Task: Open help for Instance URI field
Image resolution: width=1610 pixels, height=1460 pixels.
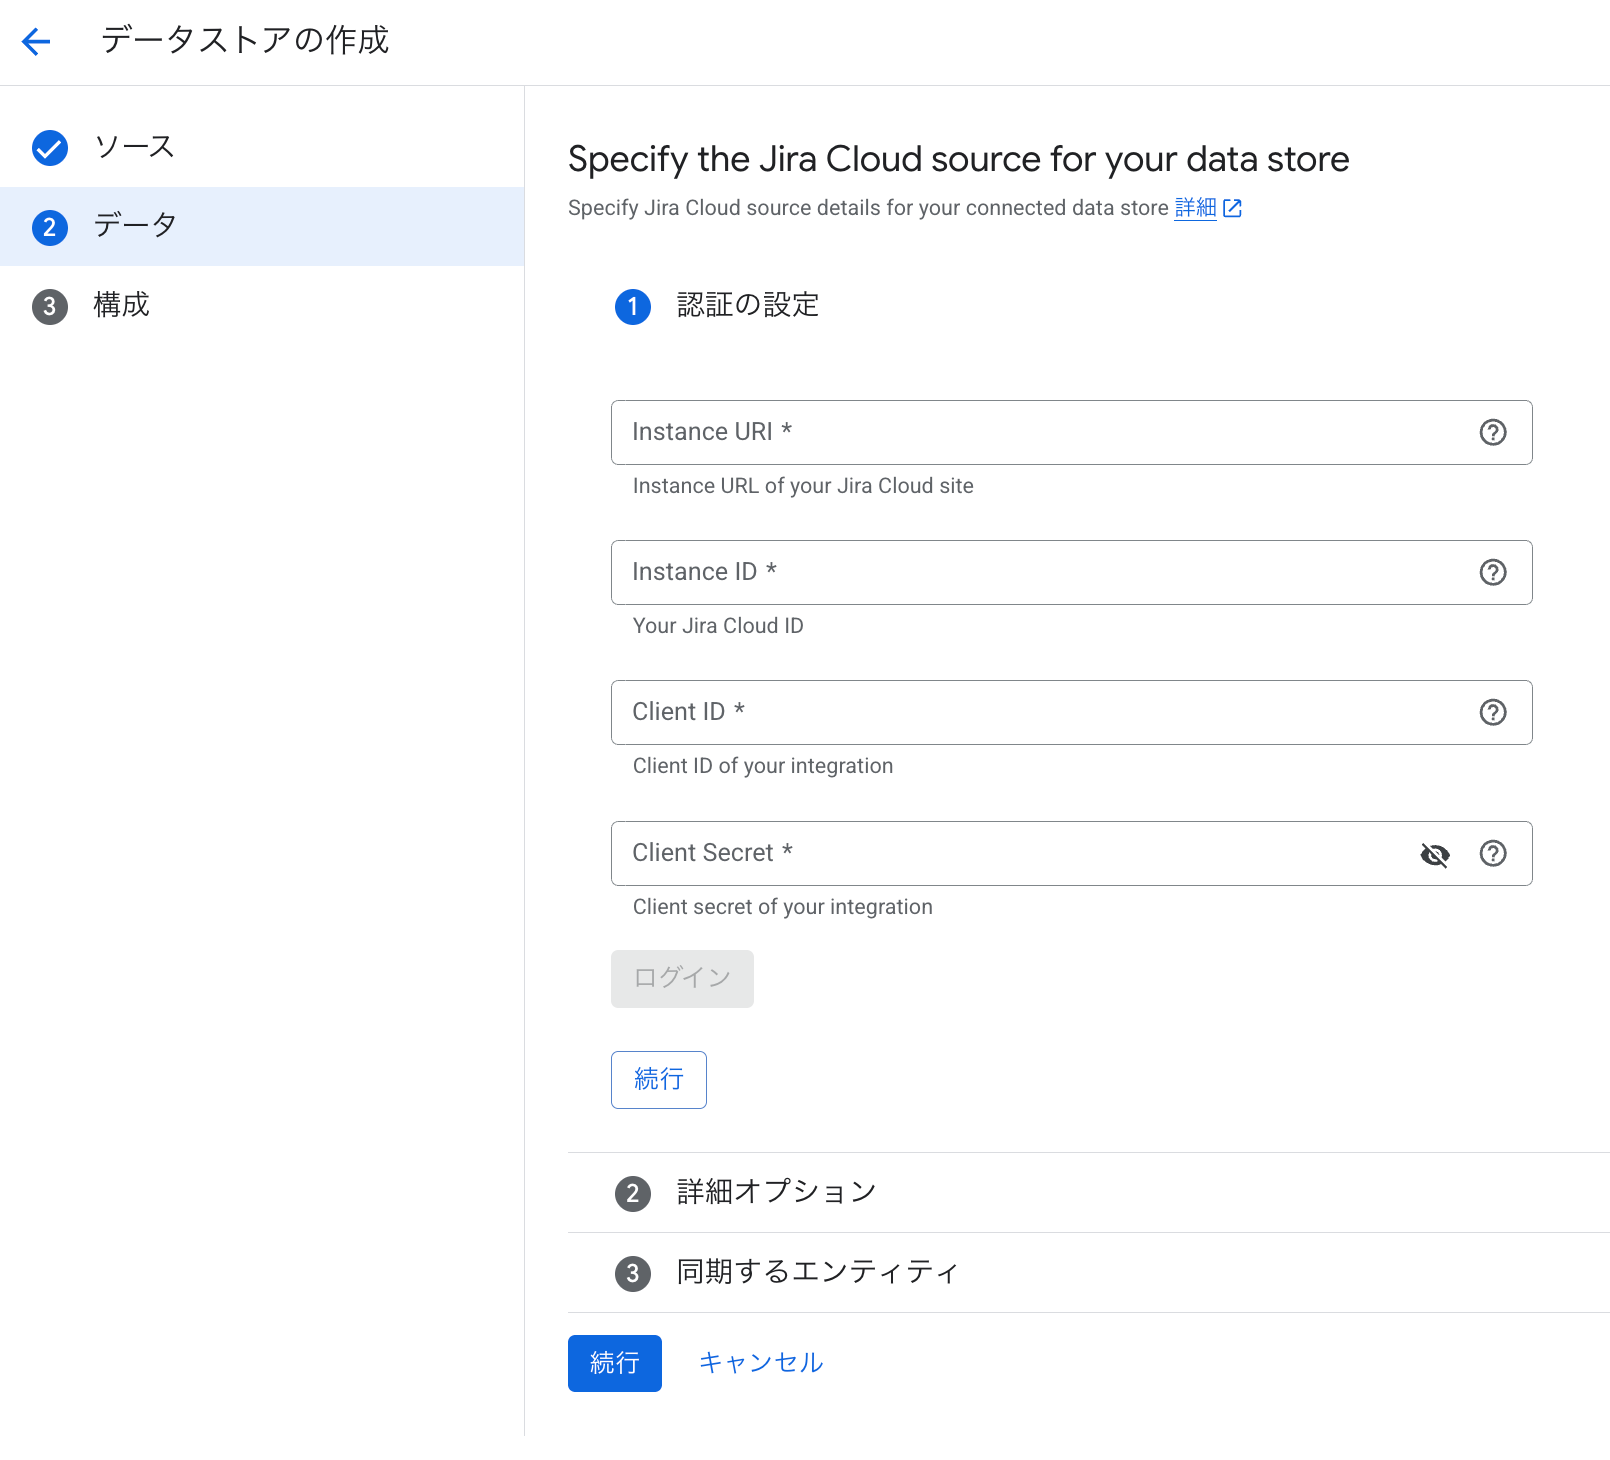Action: tap(1493, 432)
